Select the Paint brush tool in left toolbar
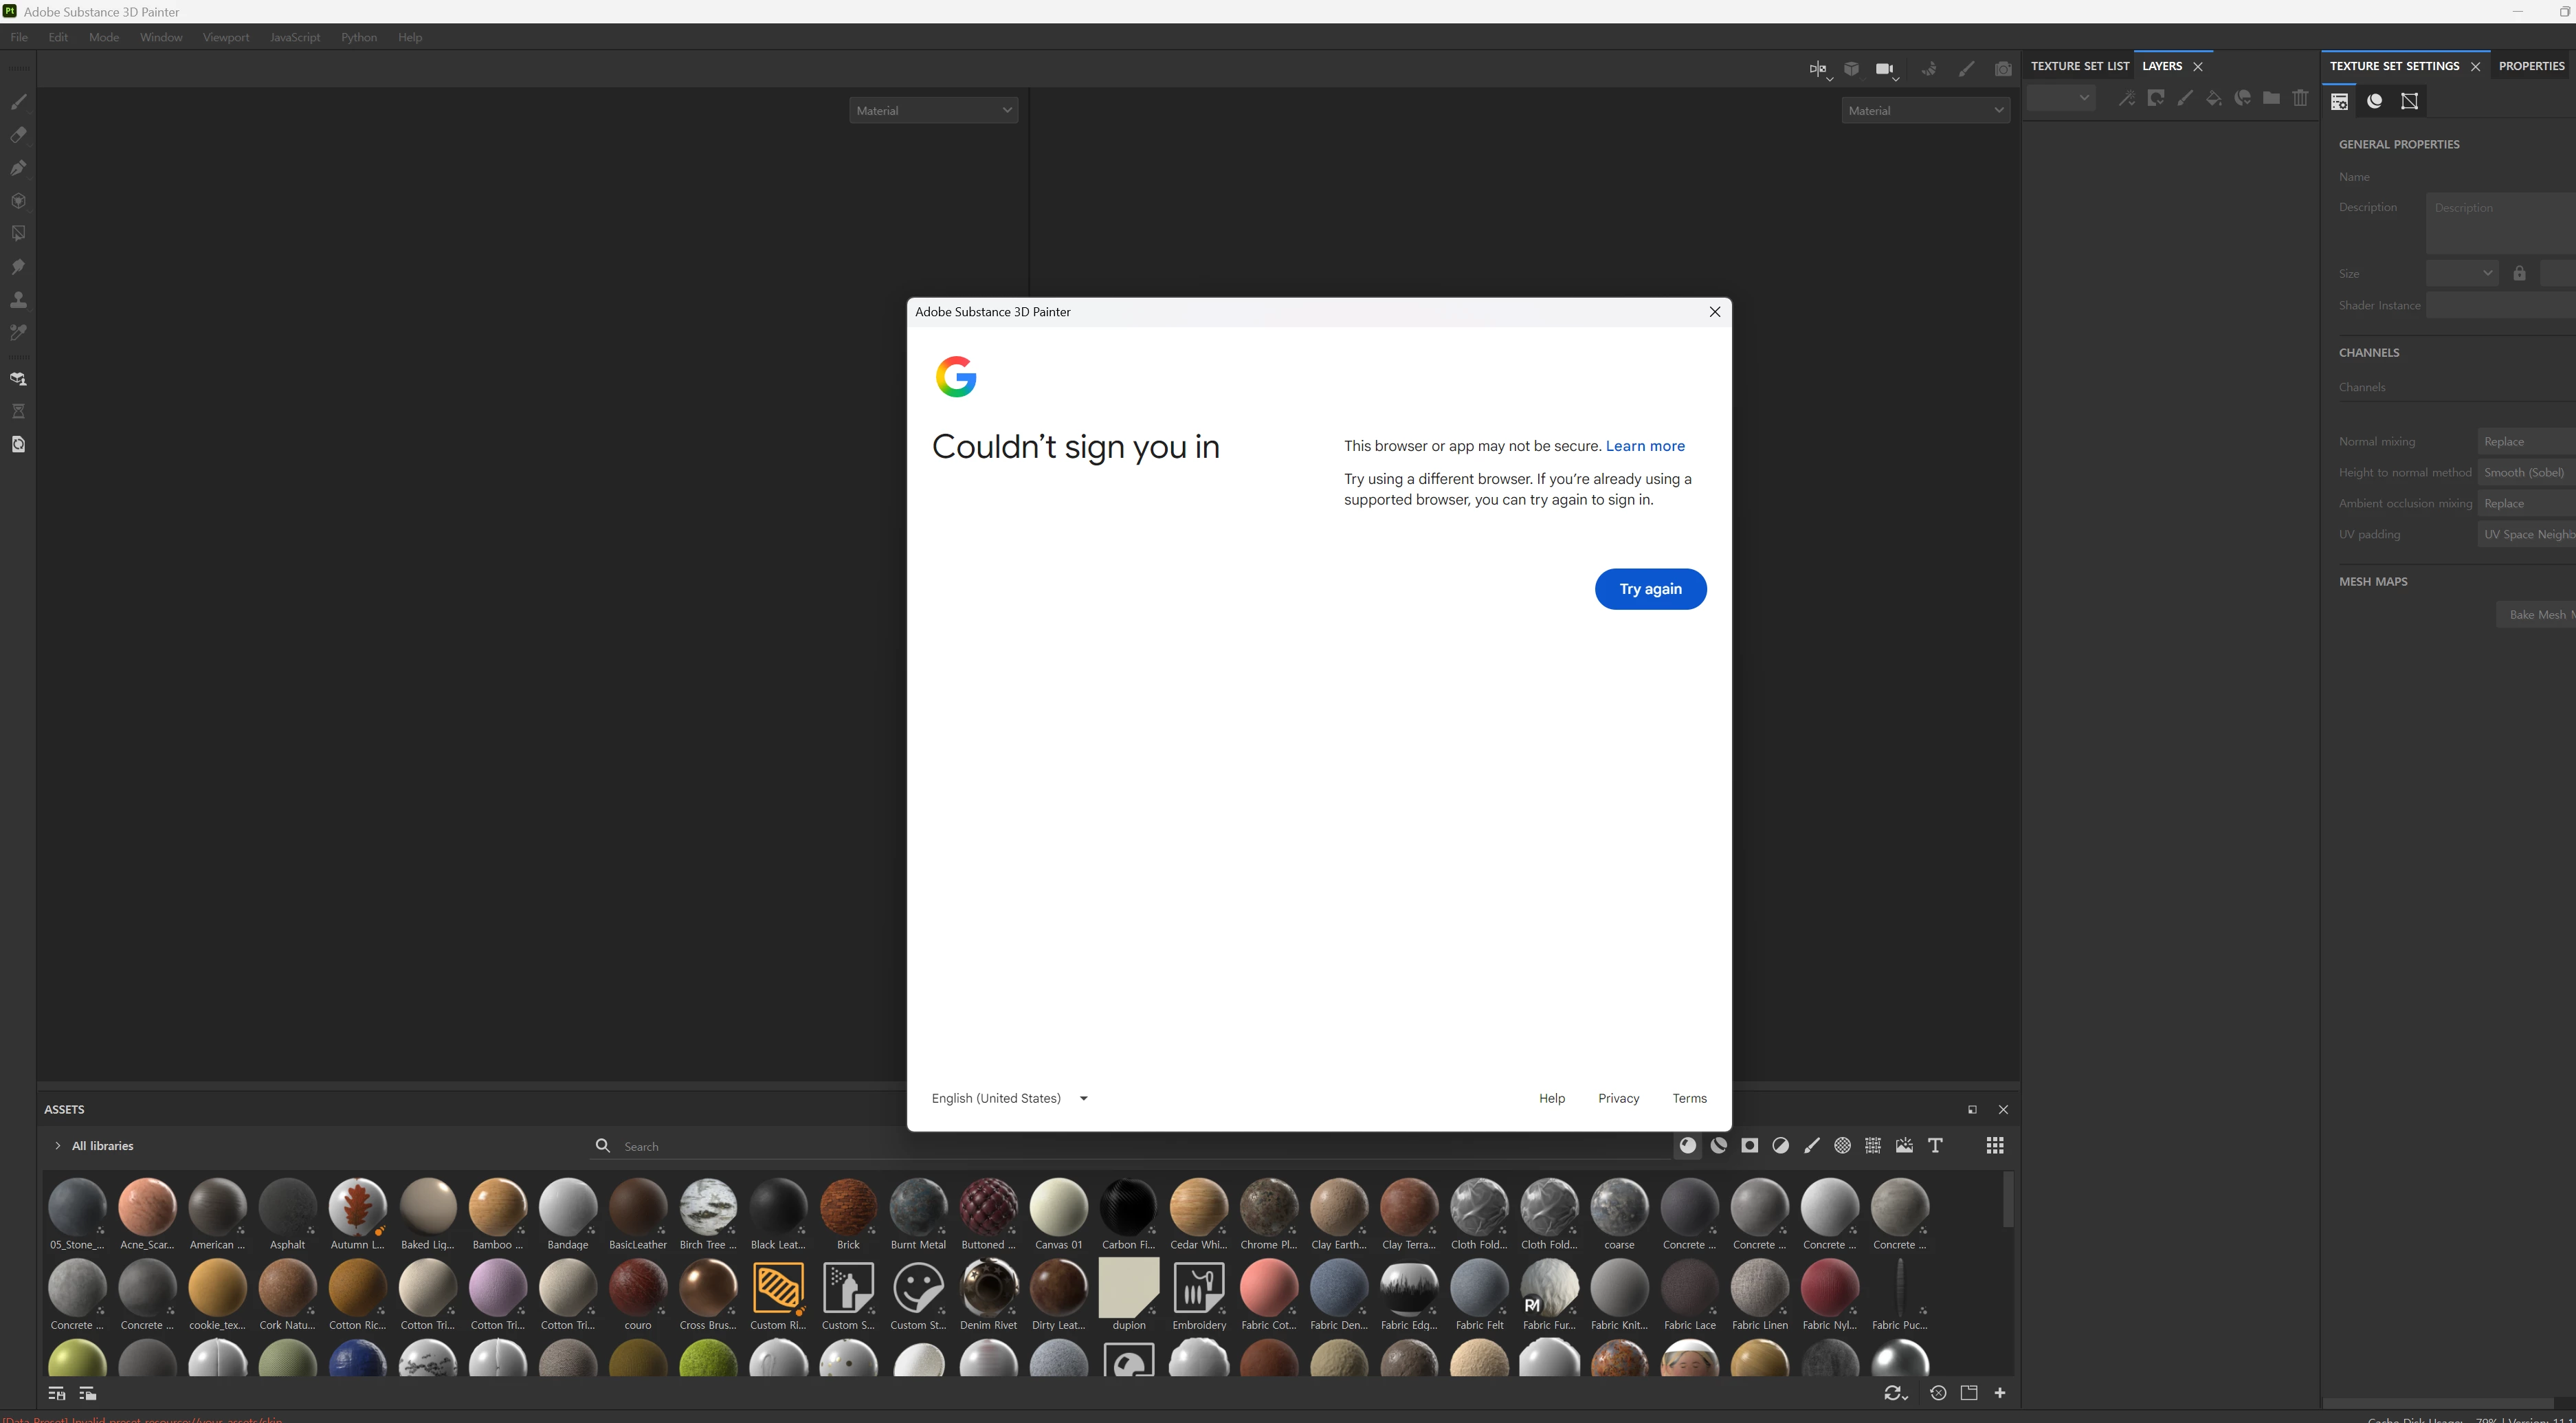The width and height of the screenshot is (2576, 1423). tap(18, 102)
